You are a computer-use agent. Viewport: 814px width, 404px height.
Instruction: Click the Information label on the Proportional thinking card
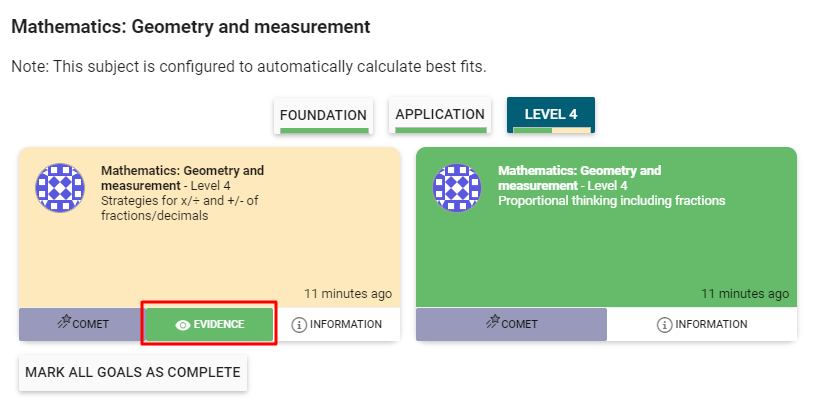point(711,325)
